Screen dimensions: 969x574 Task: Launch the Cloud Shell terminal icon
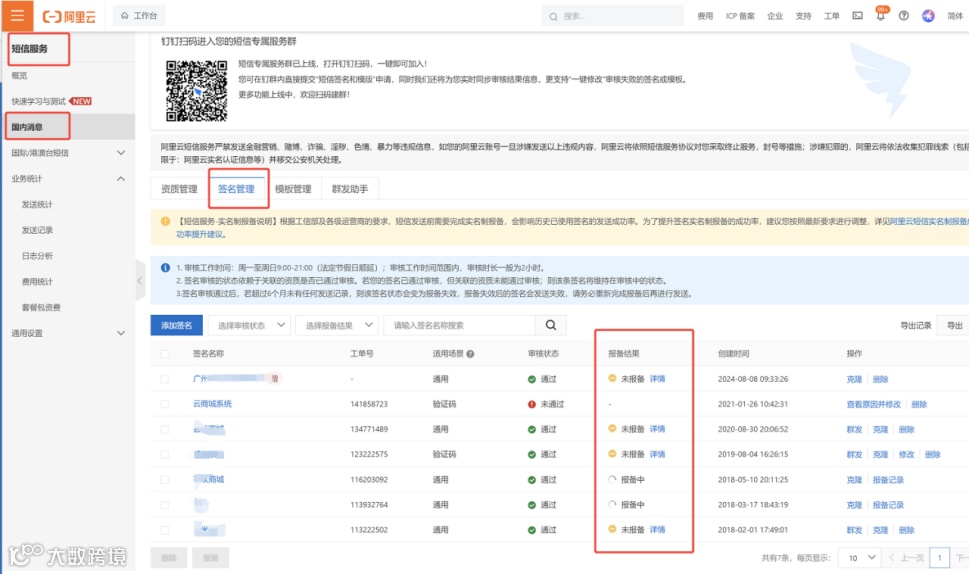click(x=858, y=15)
